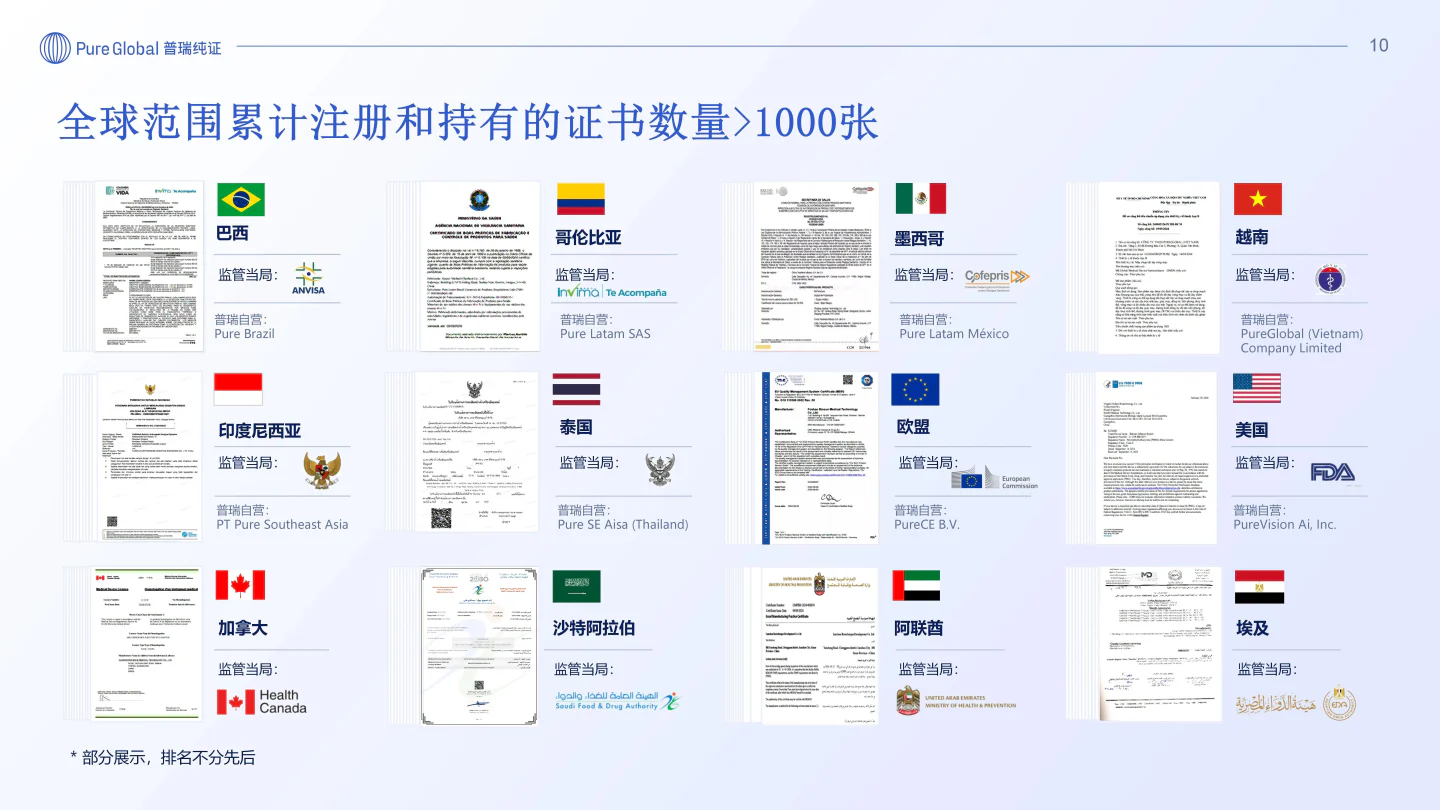The image size is (1440, 810).
Task: Open the EU quality certificate thumbnail
Action: click(x=819, y=457)
